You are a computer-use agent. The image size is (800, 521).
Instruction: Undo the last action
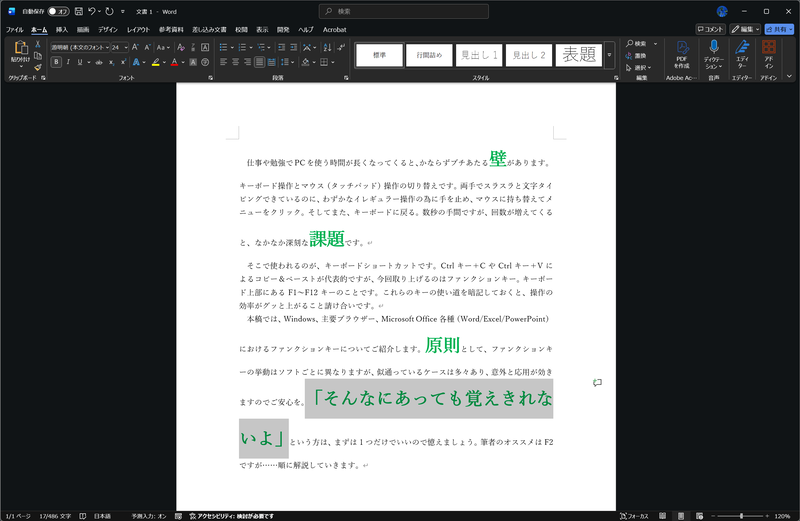click(x=91, y=11)
